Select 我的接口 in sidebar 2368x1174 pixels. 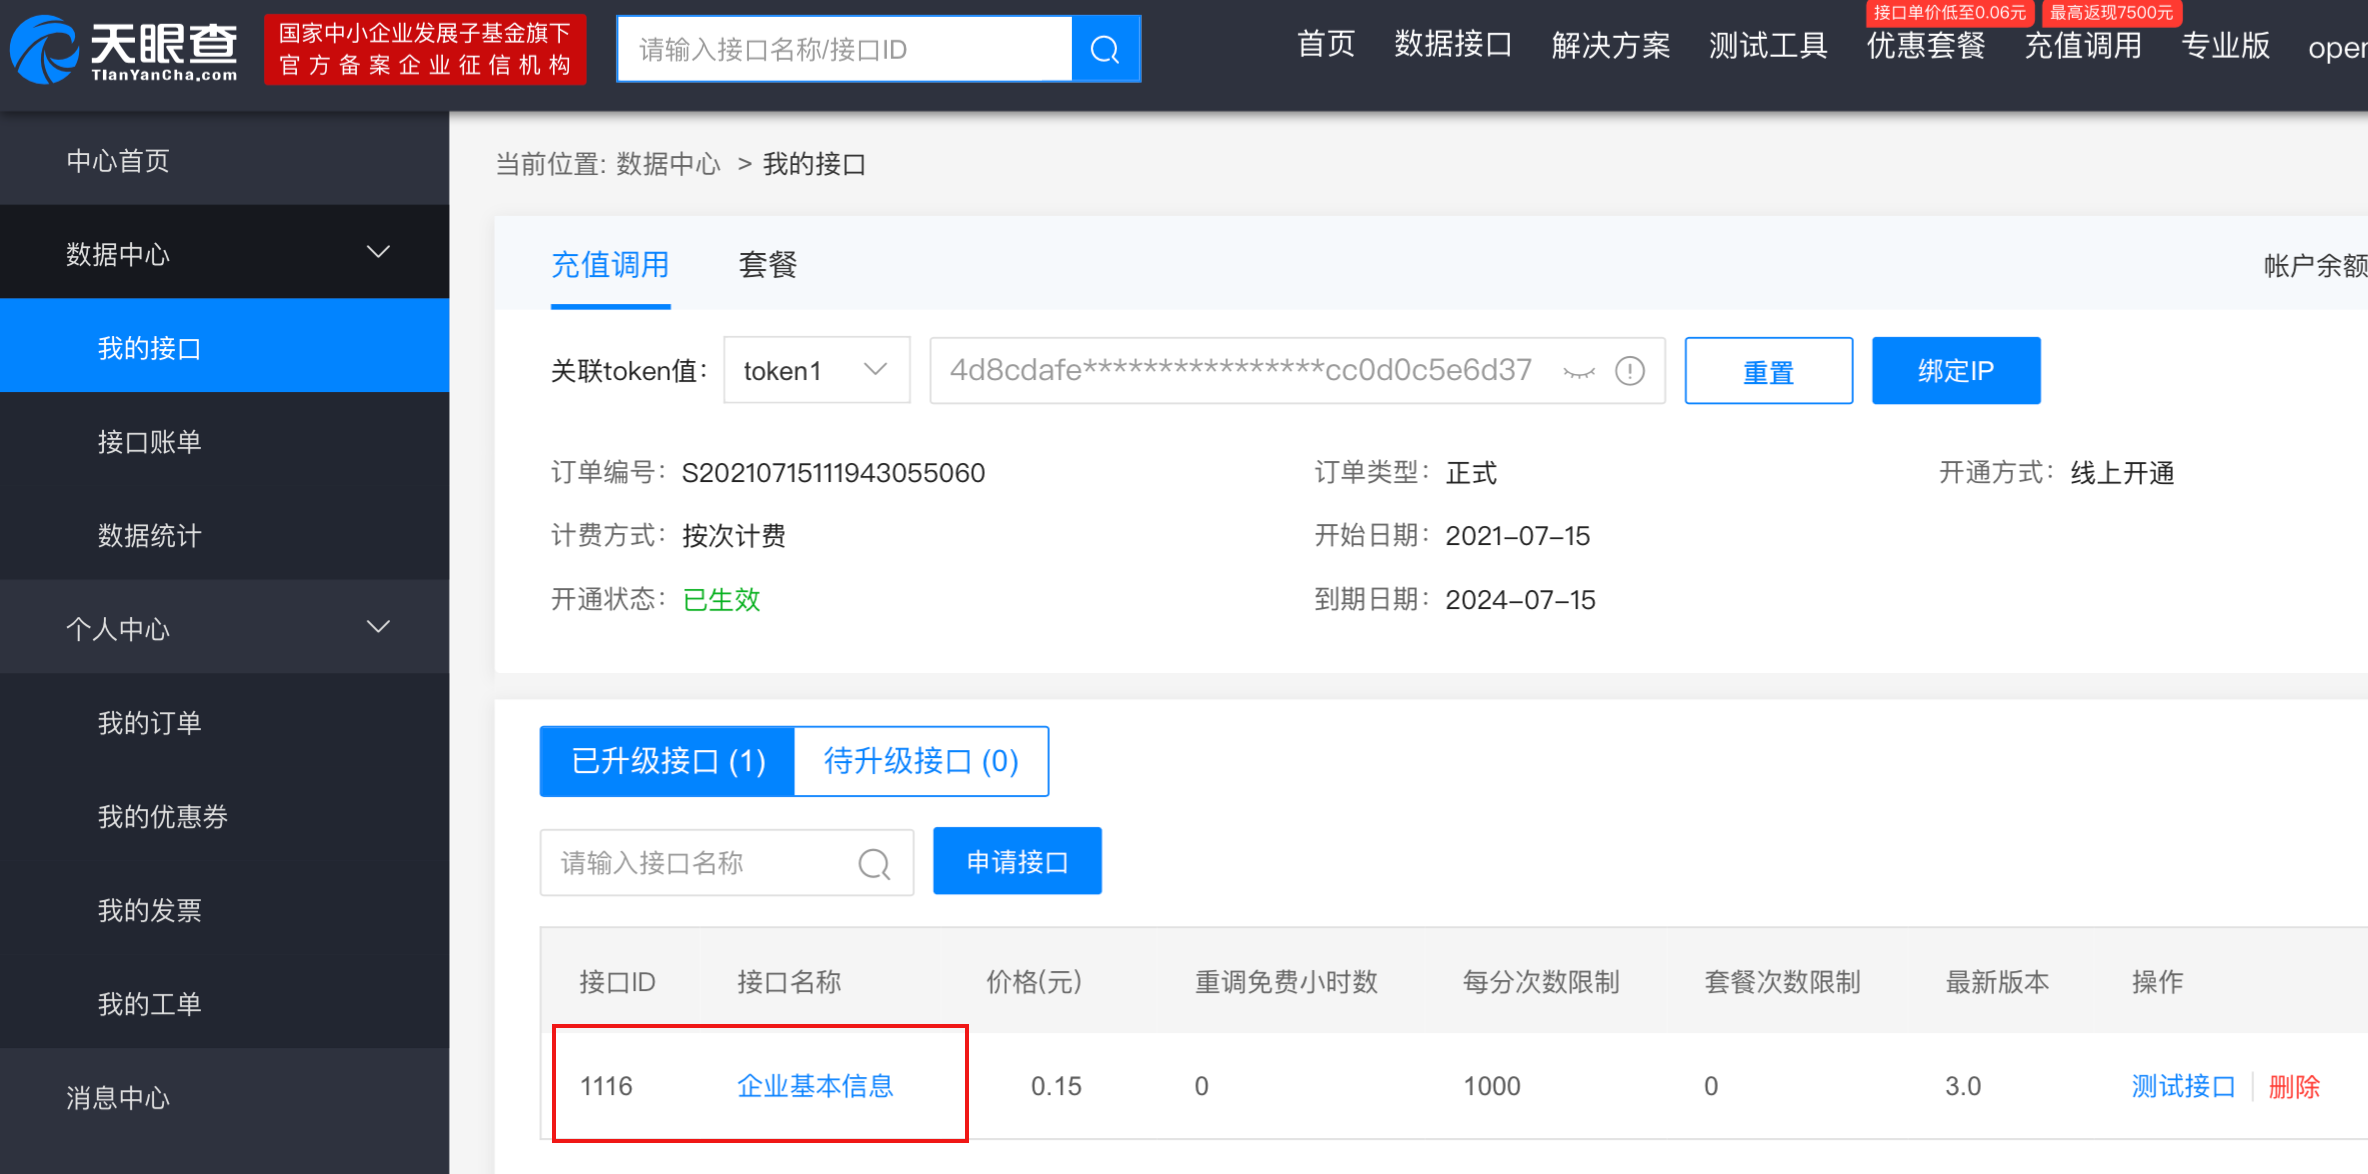pyautogui.click(x=224, y=347)
